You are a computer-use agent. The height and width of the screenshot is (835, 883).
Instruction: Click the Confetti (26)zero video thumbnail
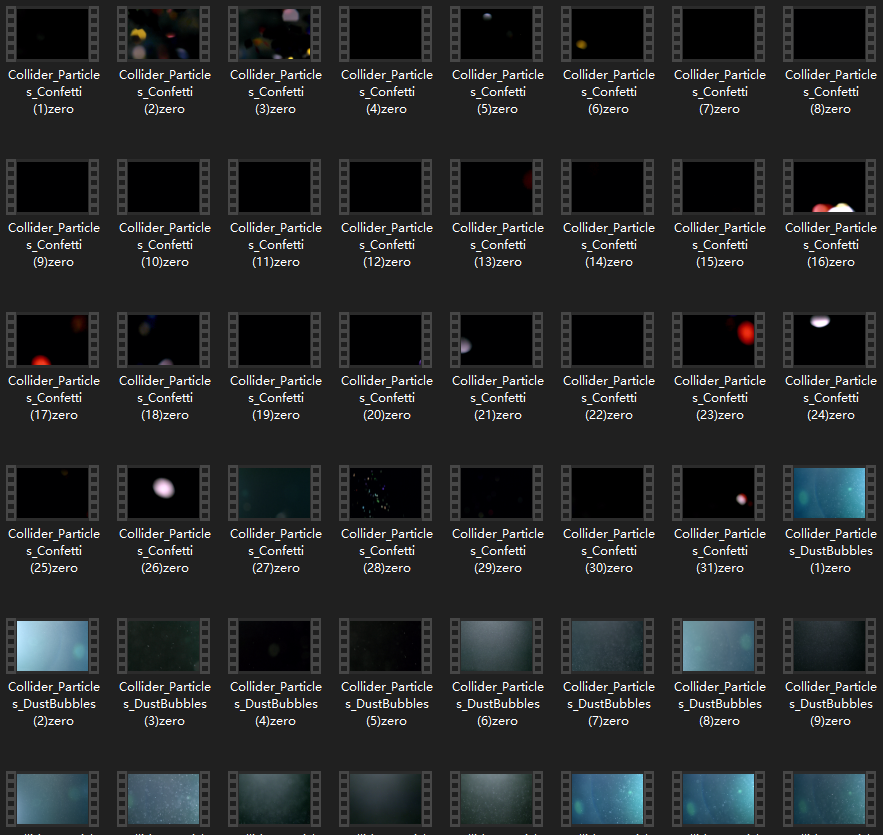click(164, 493)
